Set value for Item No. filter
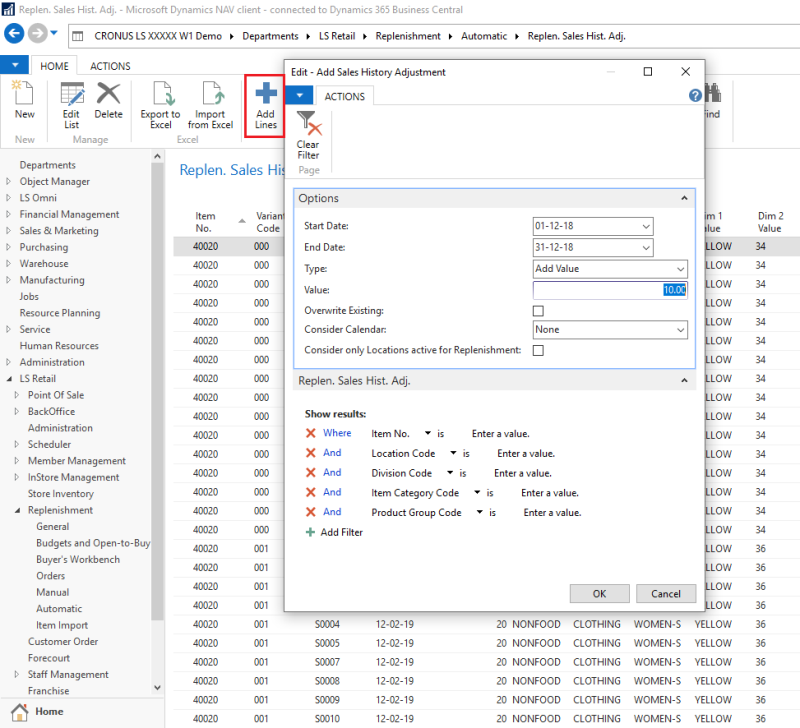This screenshot has width=800, height=728. point(501,434)
